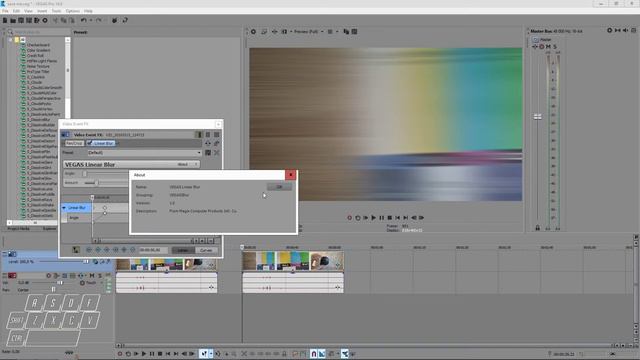Click the New project toolbar icon
This screenshot has height=360, width=640.
[x=5, y=20]
